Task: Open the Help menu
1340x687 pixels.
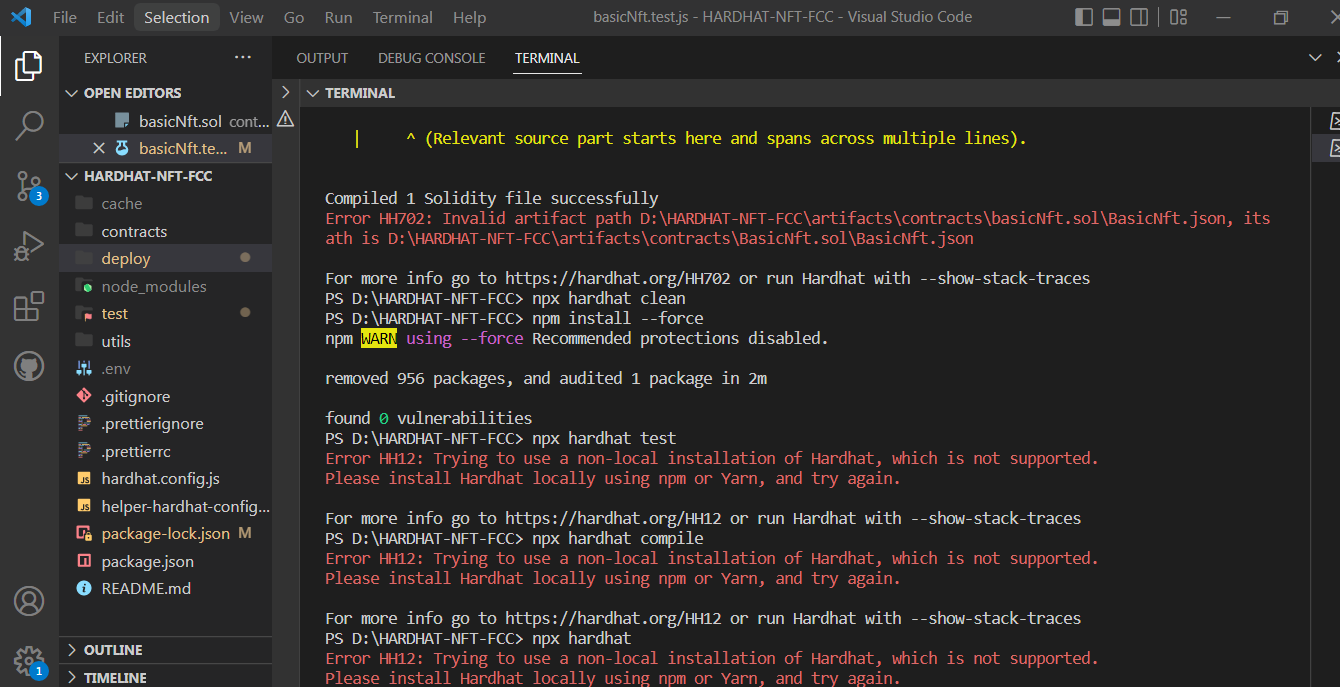Action: [x=469, y=17]
